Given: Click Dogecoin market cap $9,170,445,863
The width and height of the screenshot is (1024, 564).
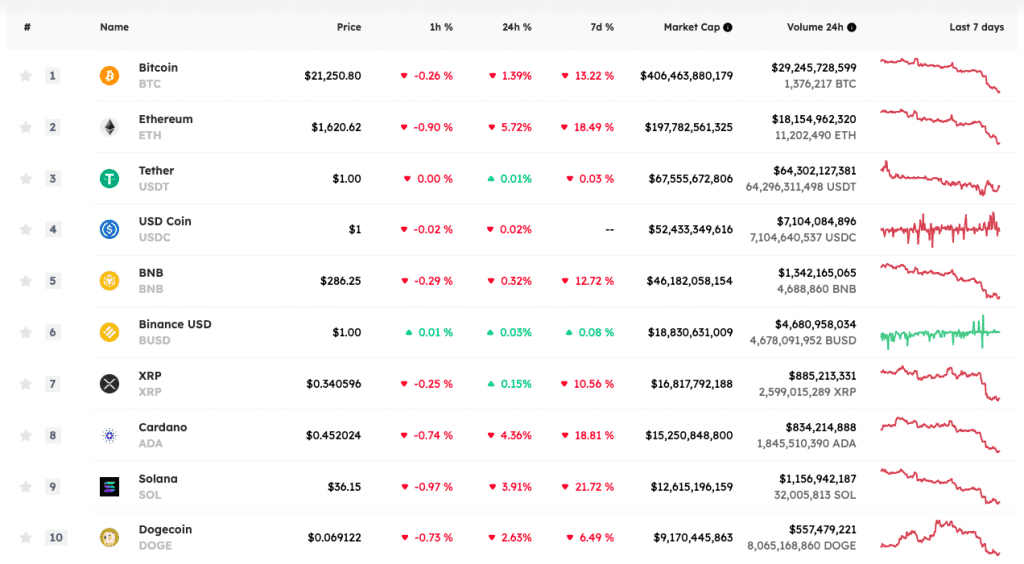Looking at the screenshot, I should (x=693, y=538).
